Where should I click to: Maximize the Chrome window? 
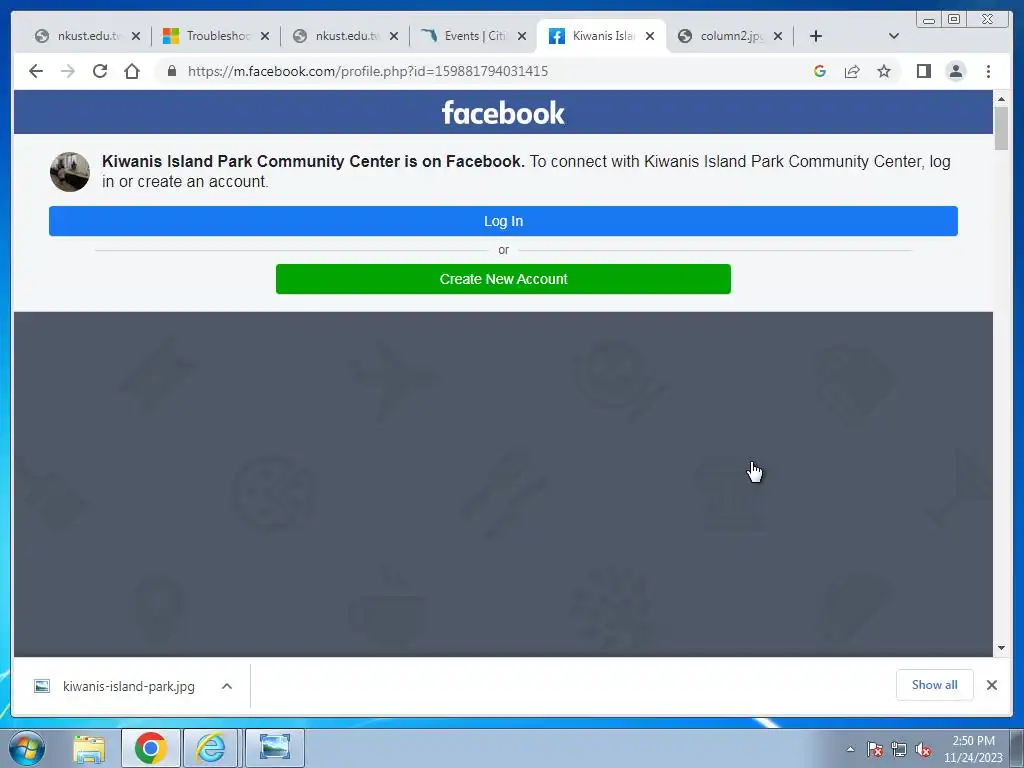(x=954, y=19)
